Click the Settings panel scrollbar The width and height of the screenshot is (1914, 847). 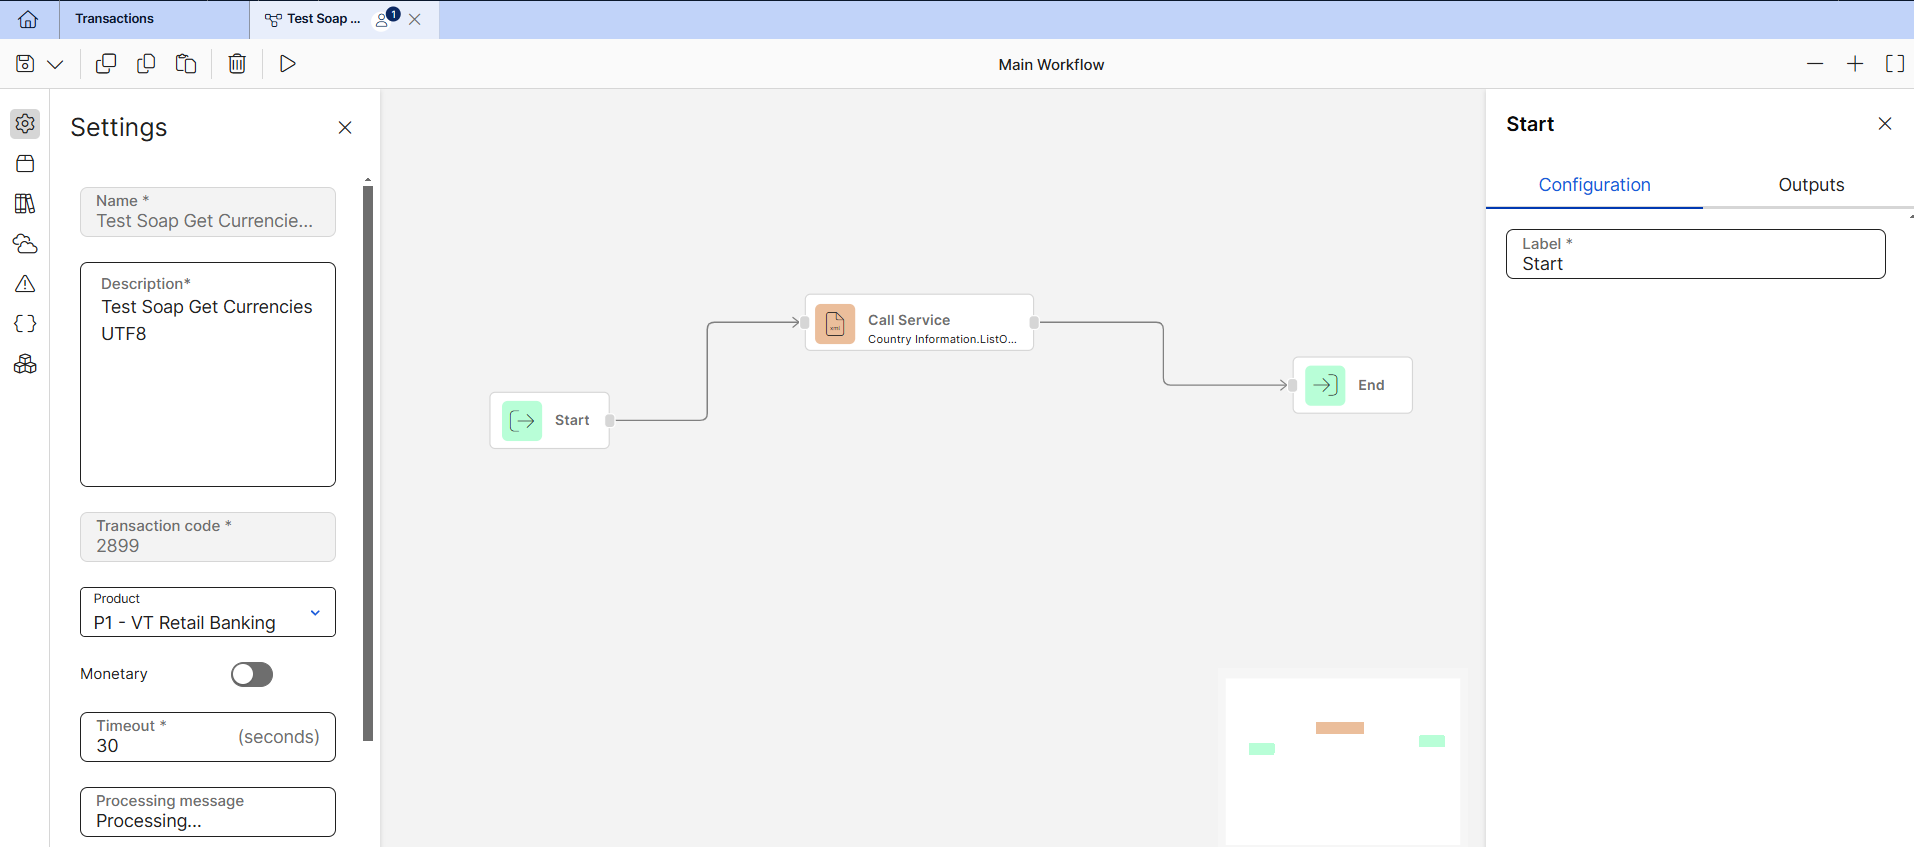[368, 460]
